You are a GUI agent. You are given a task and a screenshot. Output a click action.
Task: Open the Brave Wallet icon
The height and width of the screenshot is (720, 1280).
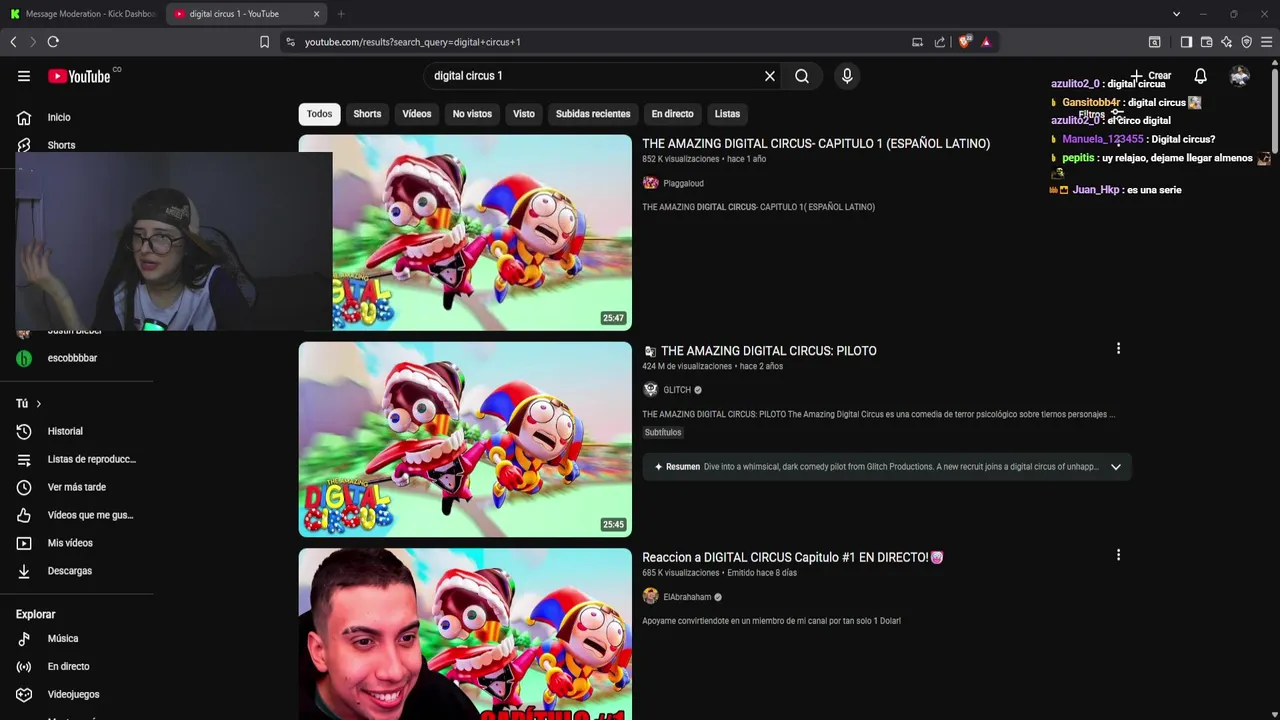(x=1206, y=42)
